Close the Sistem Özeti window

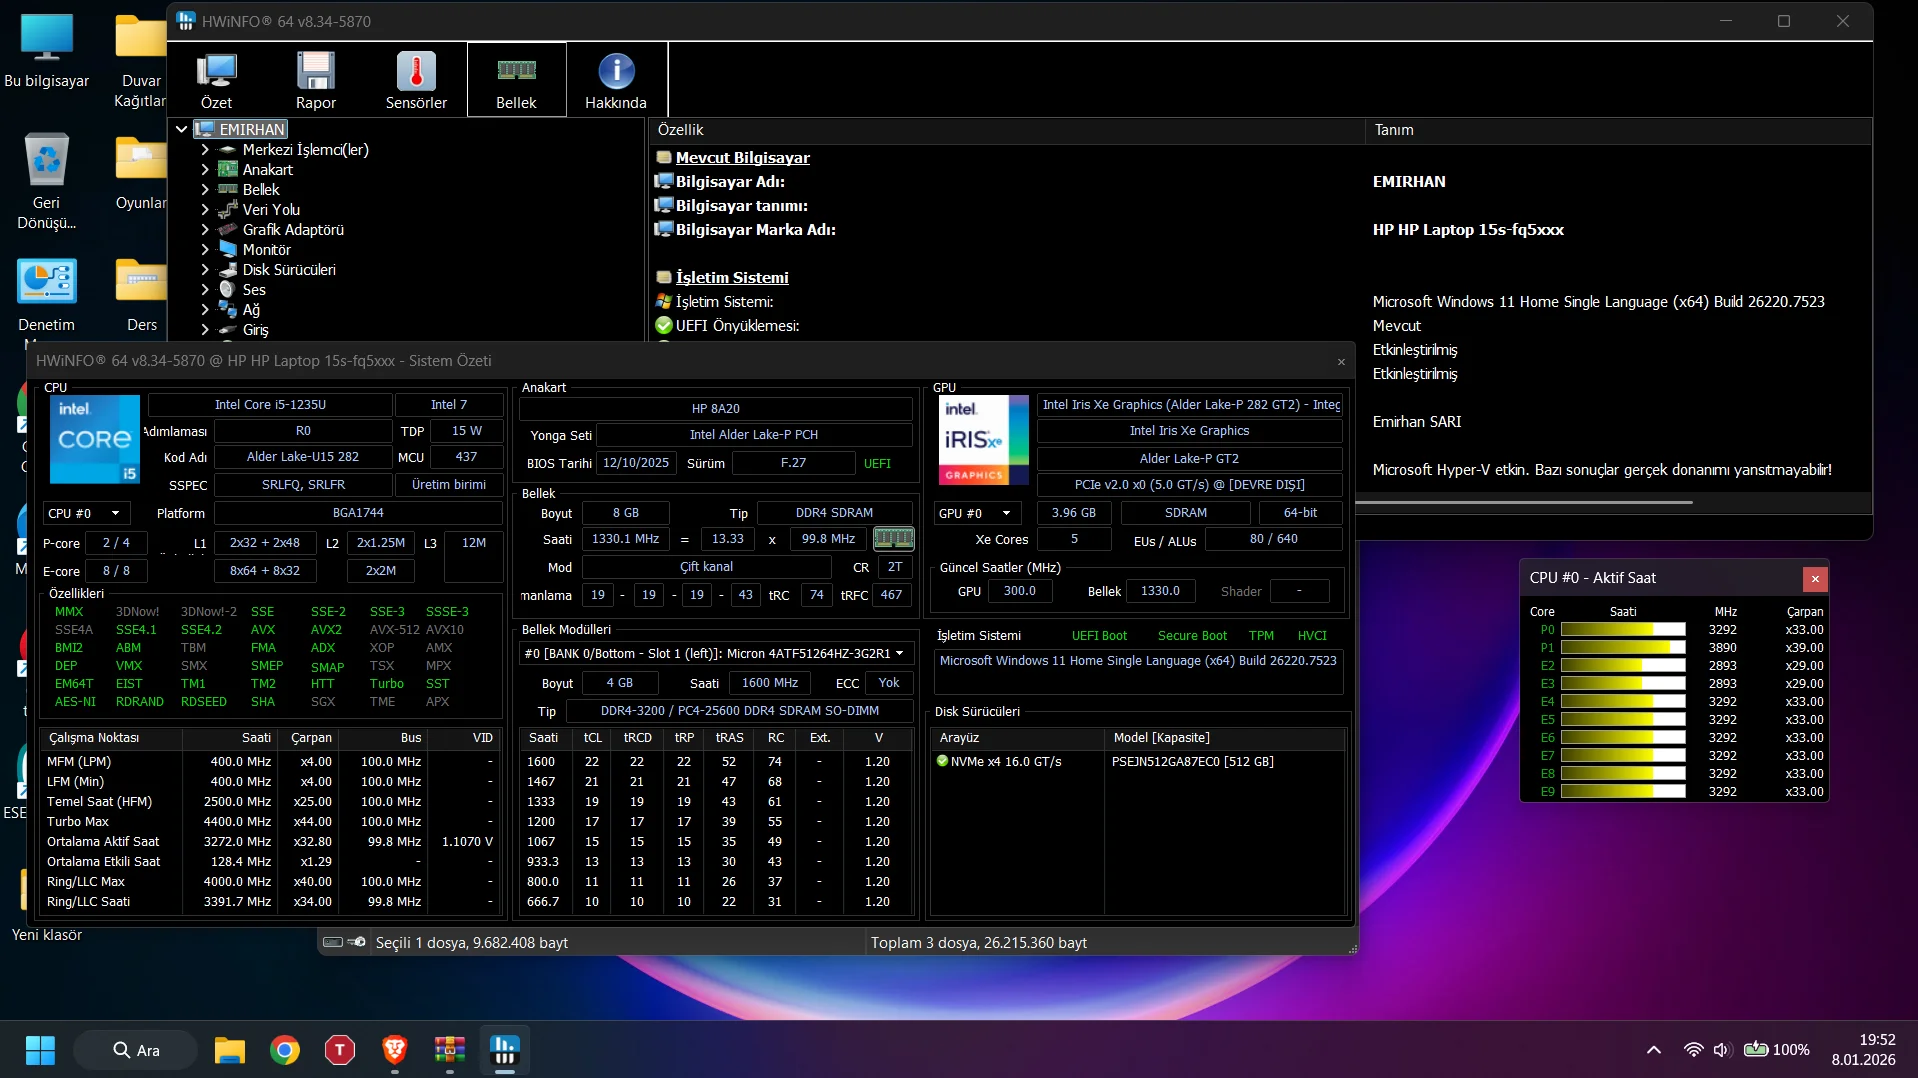[1341, 362]
